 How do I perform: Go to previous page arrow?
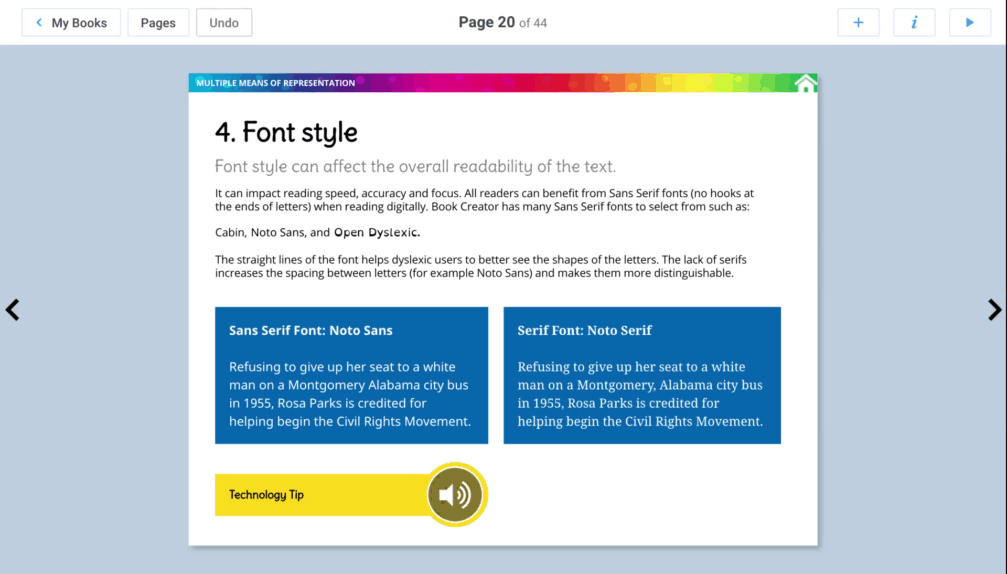[12, 310]
